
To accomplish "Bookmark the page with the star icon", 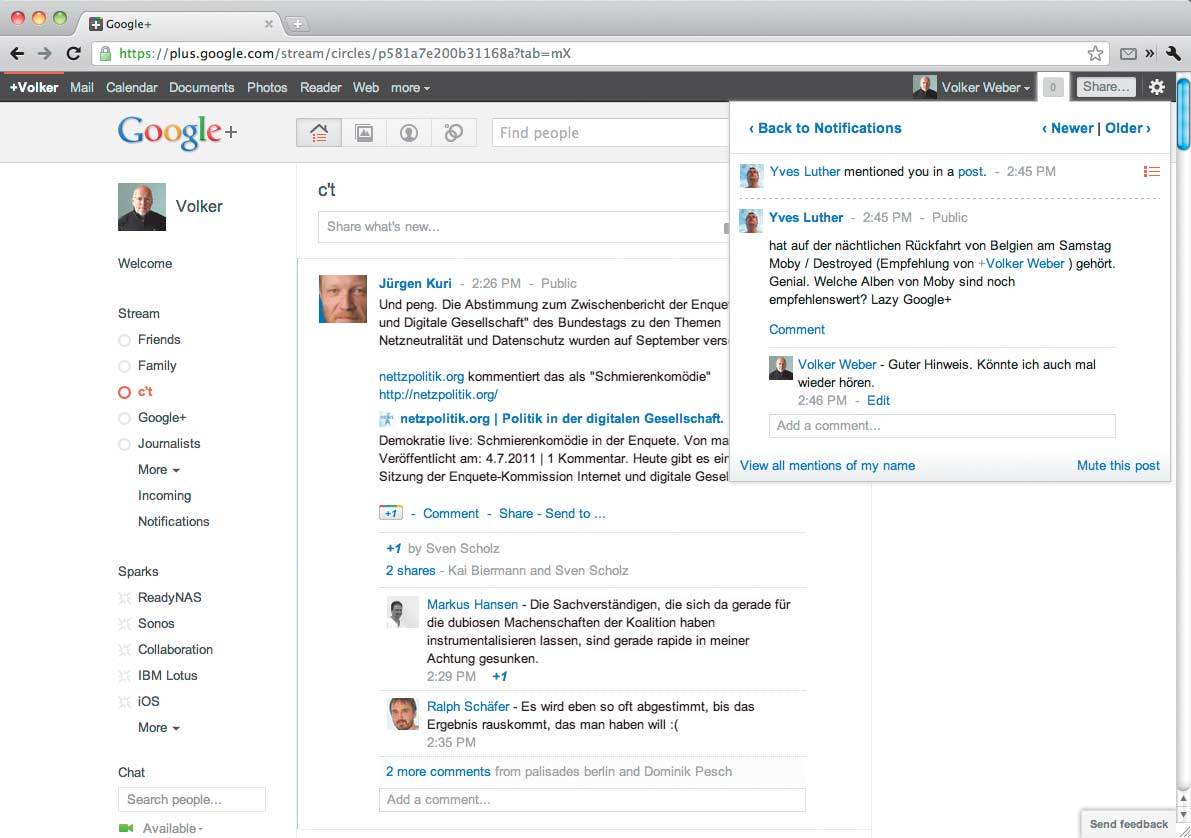I will coord(1095,53).
